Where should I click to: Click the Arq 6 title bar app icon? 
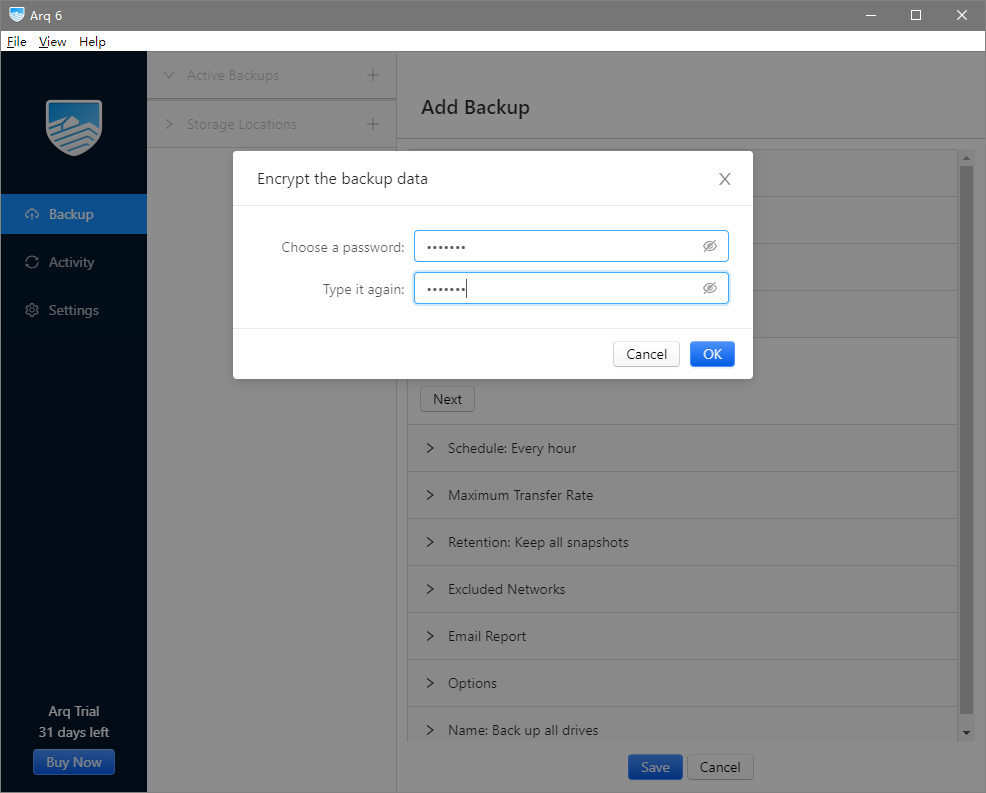coord(16,15)
